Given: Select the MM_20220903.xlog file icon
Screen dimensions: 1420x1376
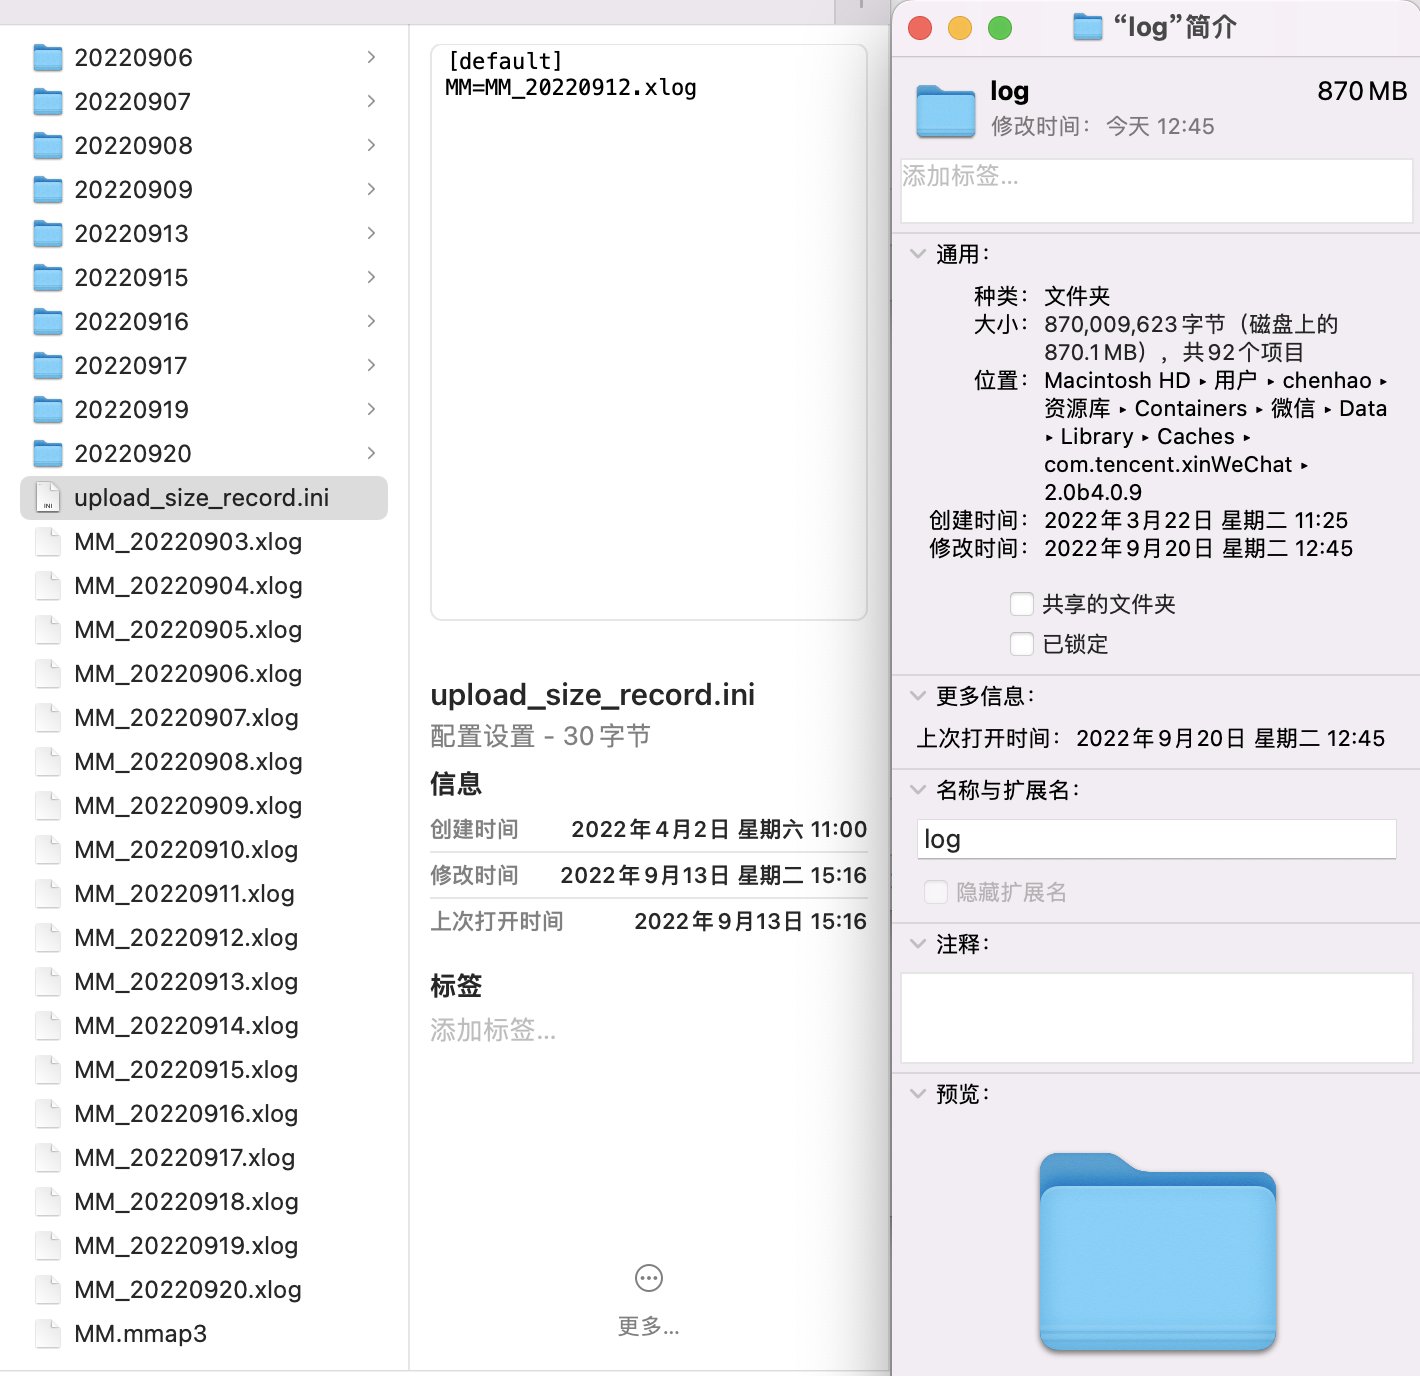Looking at the screenshot, I should coord(47,541).
